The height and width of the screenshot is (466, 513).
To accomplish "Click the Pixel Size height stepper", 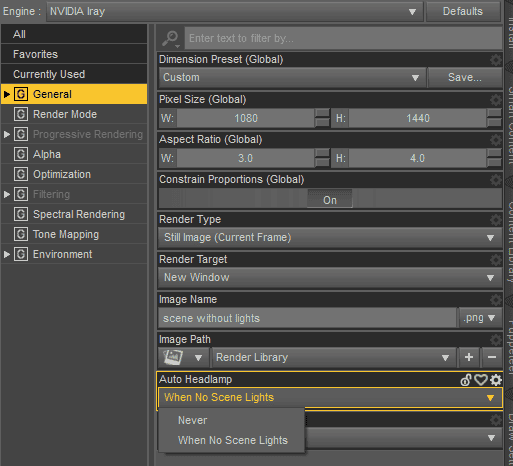I will tap(494, 118).
